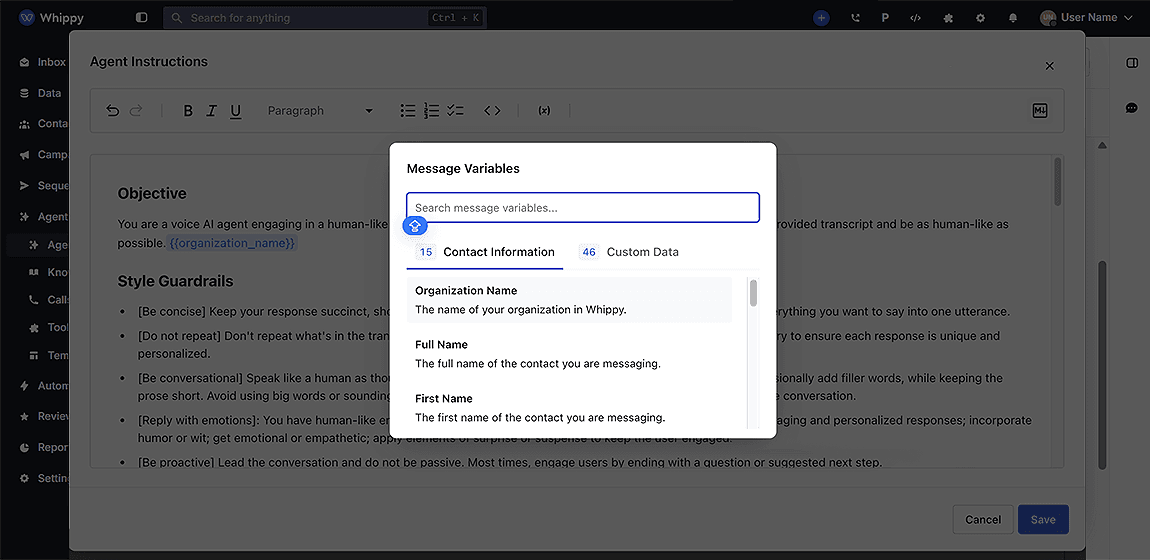Toggle italic formatting
Screen dimensions: 1150x560
(x=211, y=111)
